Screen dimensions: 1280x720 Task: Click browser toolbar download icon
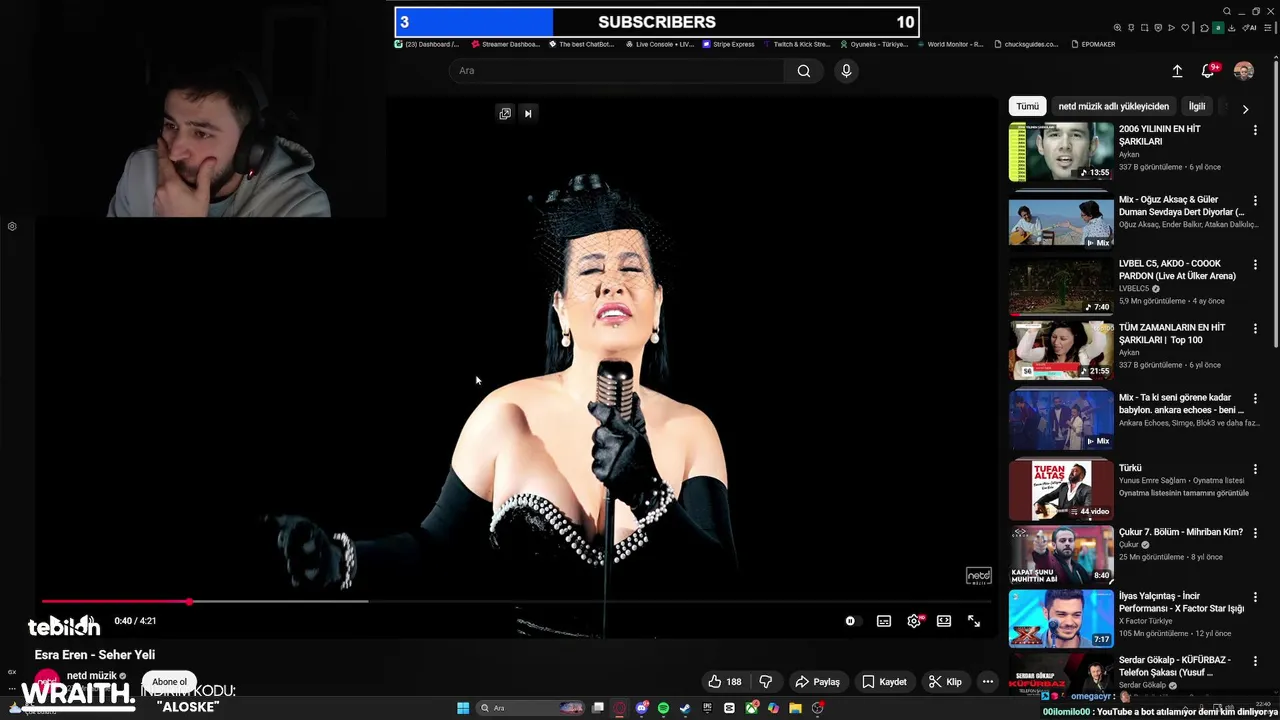click(x=1232, y=28)
